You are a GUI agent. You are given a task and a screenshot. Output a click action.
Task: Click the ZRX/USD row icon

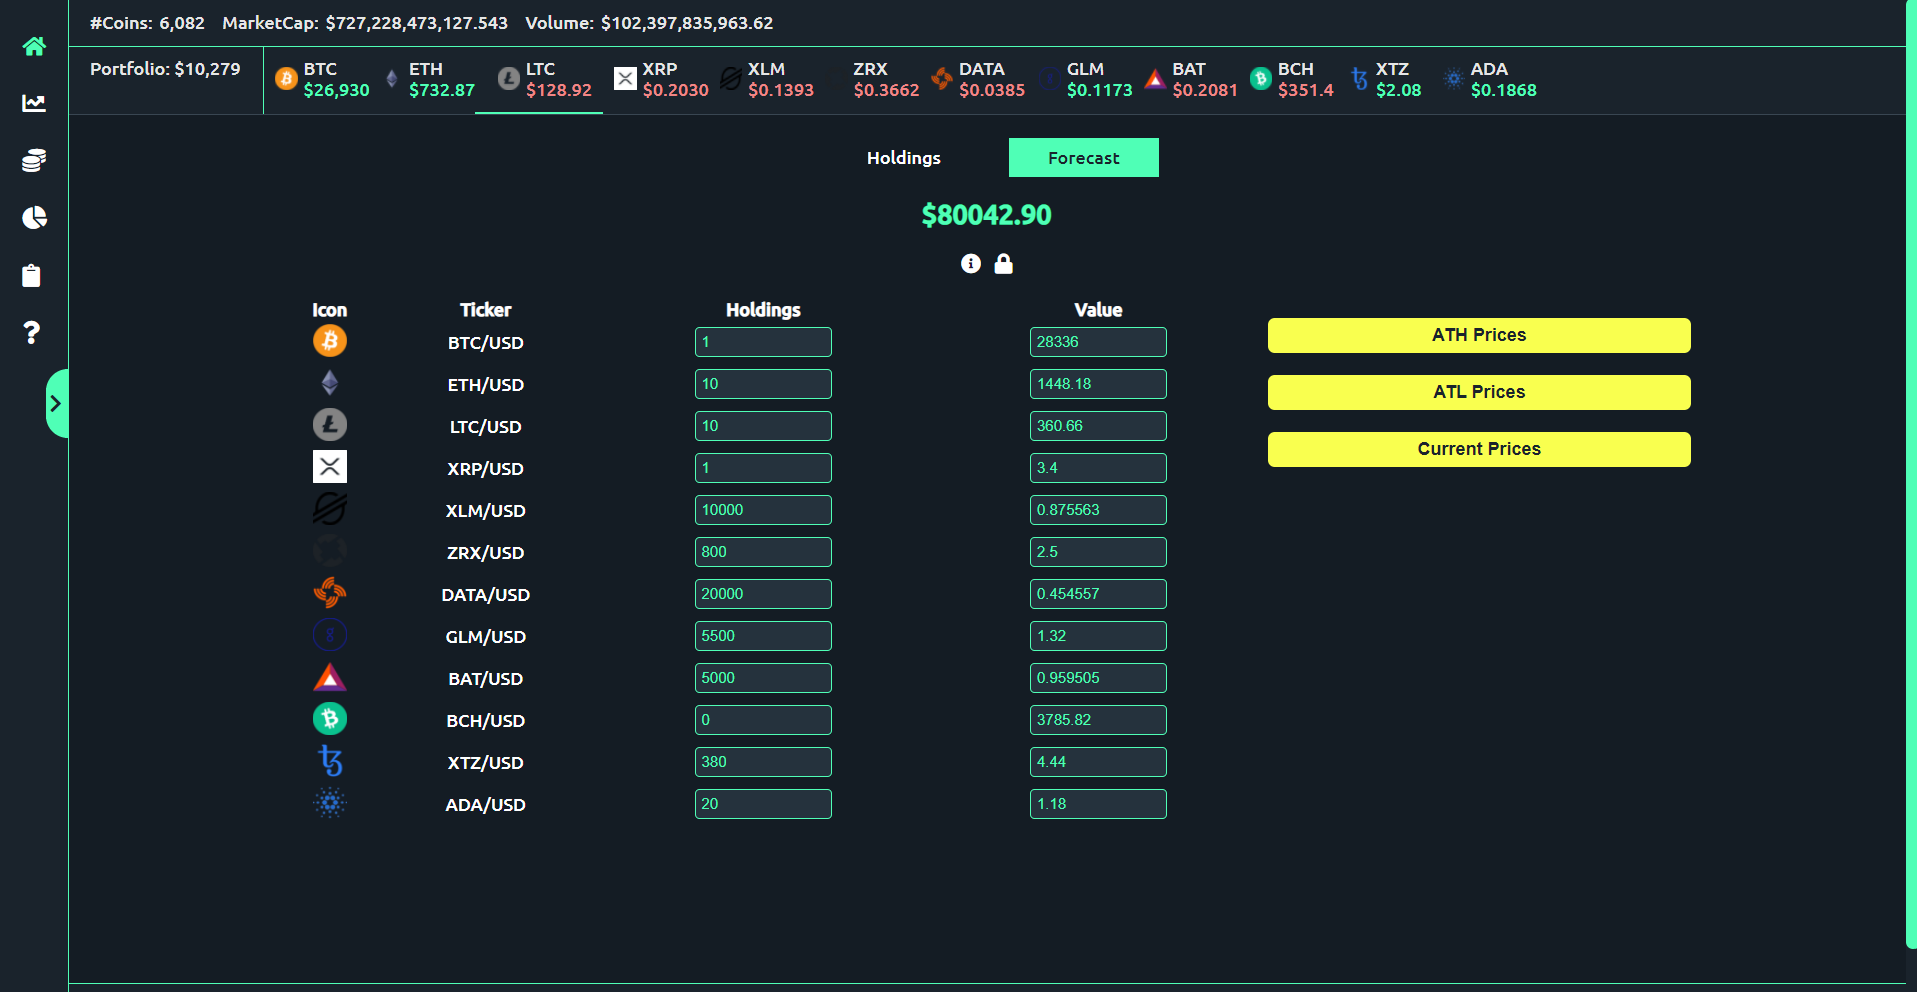pyautogui.click(x=330, y=551)
